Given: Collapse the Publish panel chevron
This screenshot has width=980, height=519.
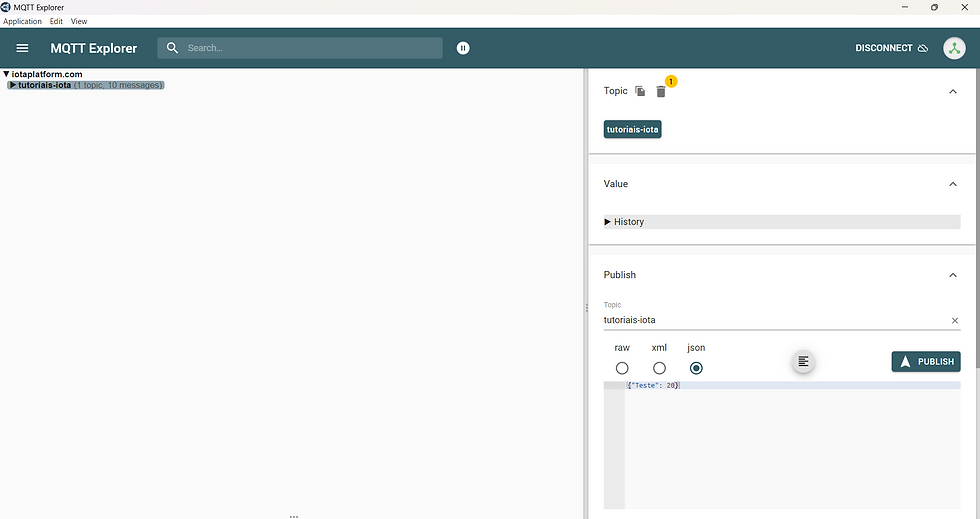Looking at the screenshot, I should point(953,275).
